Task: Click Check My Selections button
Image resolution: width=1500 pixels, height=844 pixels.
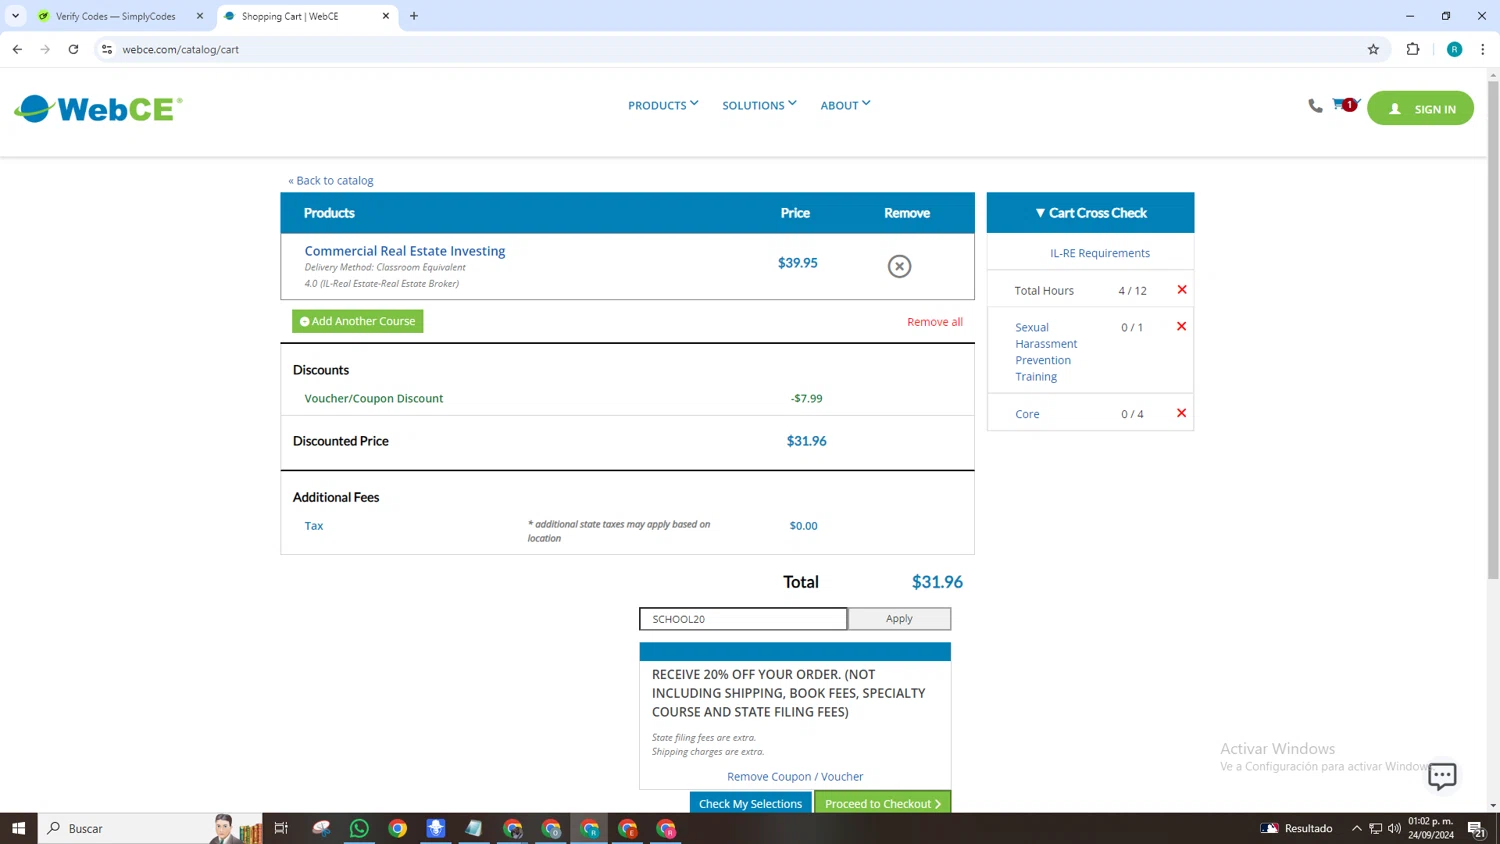Action: 750,803
